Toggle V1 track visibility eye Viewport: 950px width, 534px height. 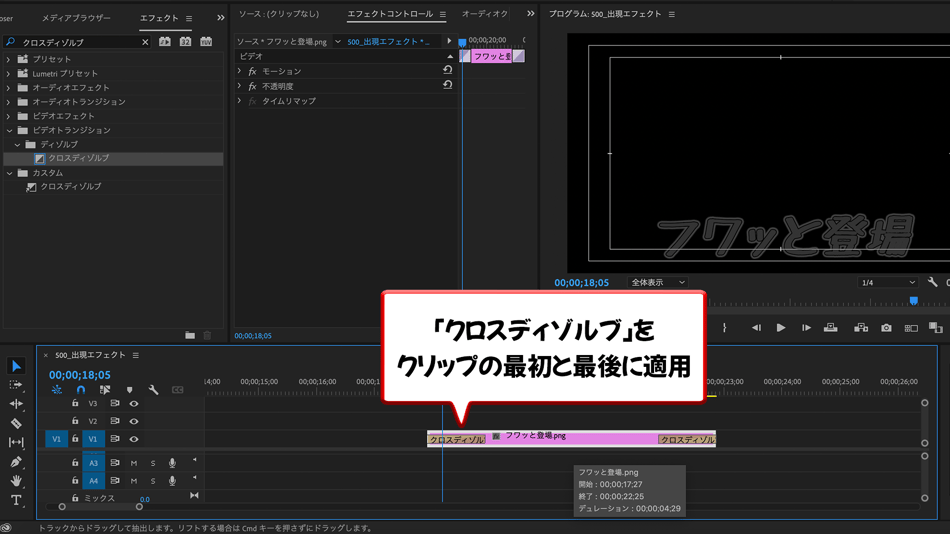click(x=134, y=439)
